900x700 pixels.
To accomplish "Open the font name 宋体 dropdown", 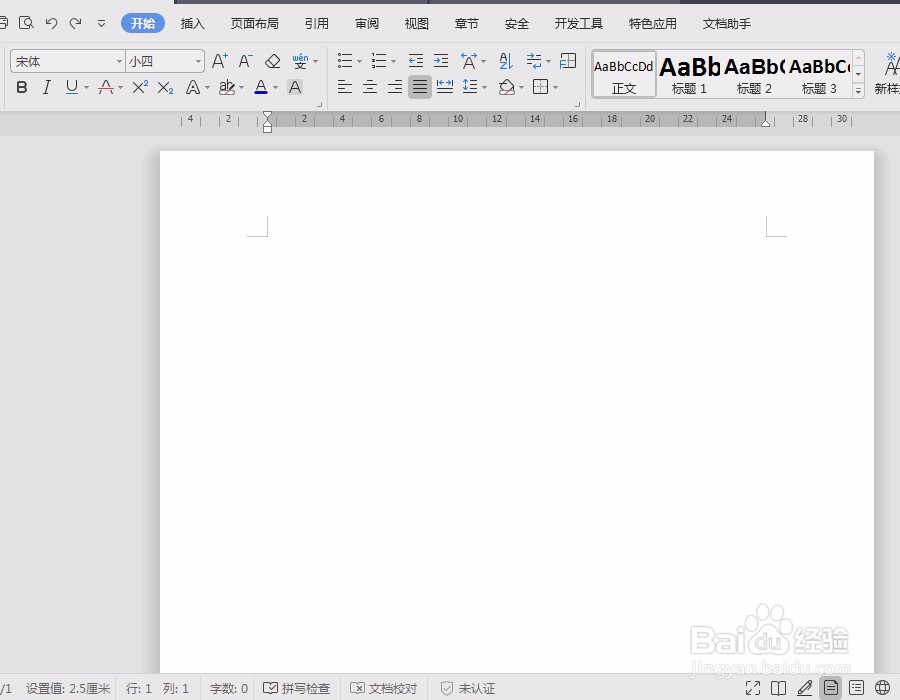I will tap(119, 61).
